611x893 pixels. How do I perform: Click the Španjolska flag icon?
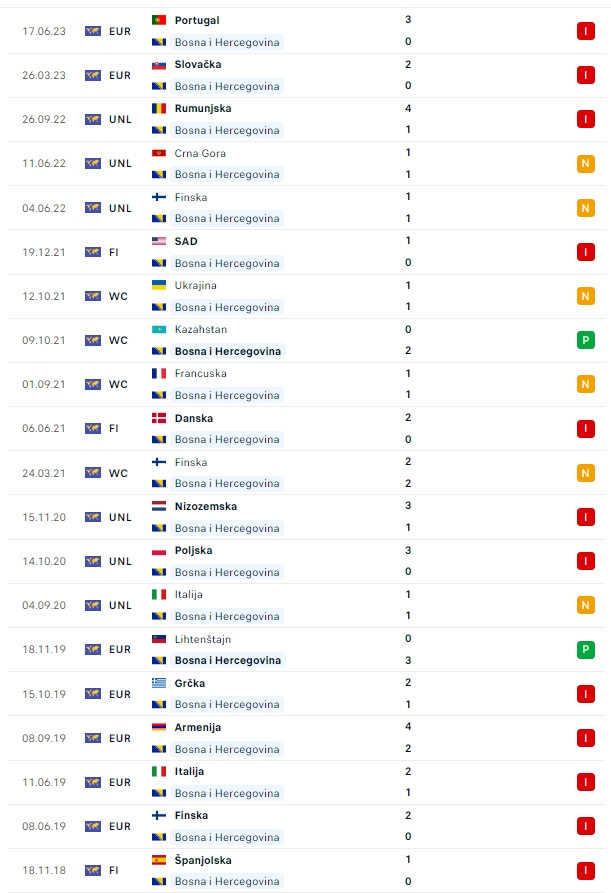point(158,860)
